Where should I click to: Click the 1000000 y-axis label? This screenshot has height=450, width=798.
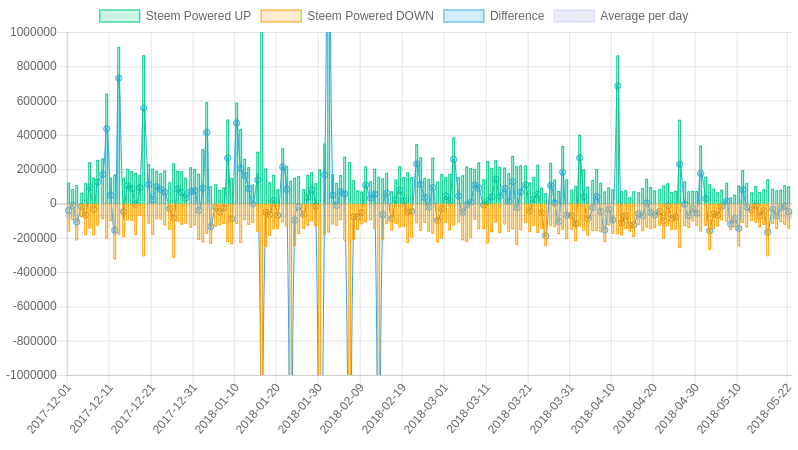click(33, 32)
